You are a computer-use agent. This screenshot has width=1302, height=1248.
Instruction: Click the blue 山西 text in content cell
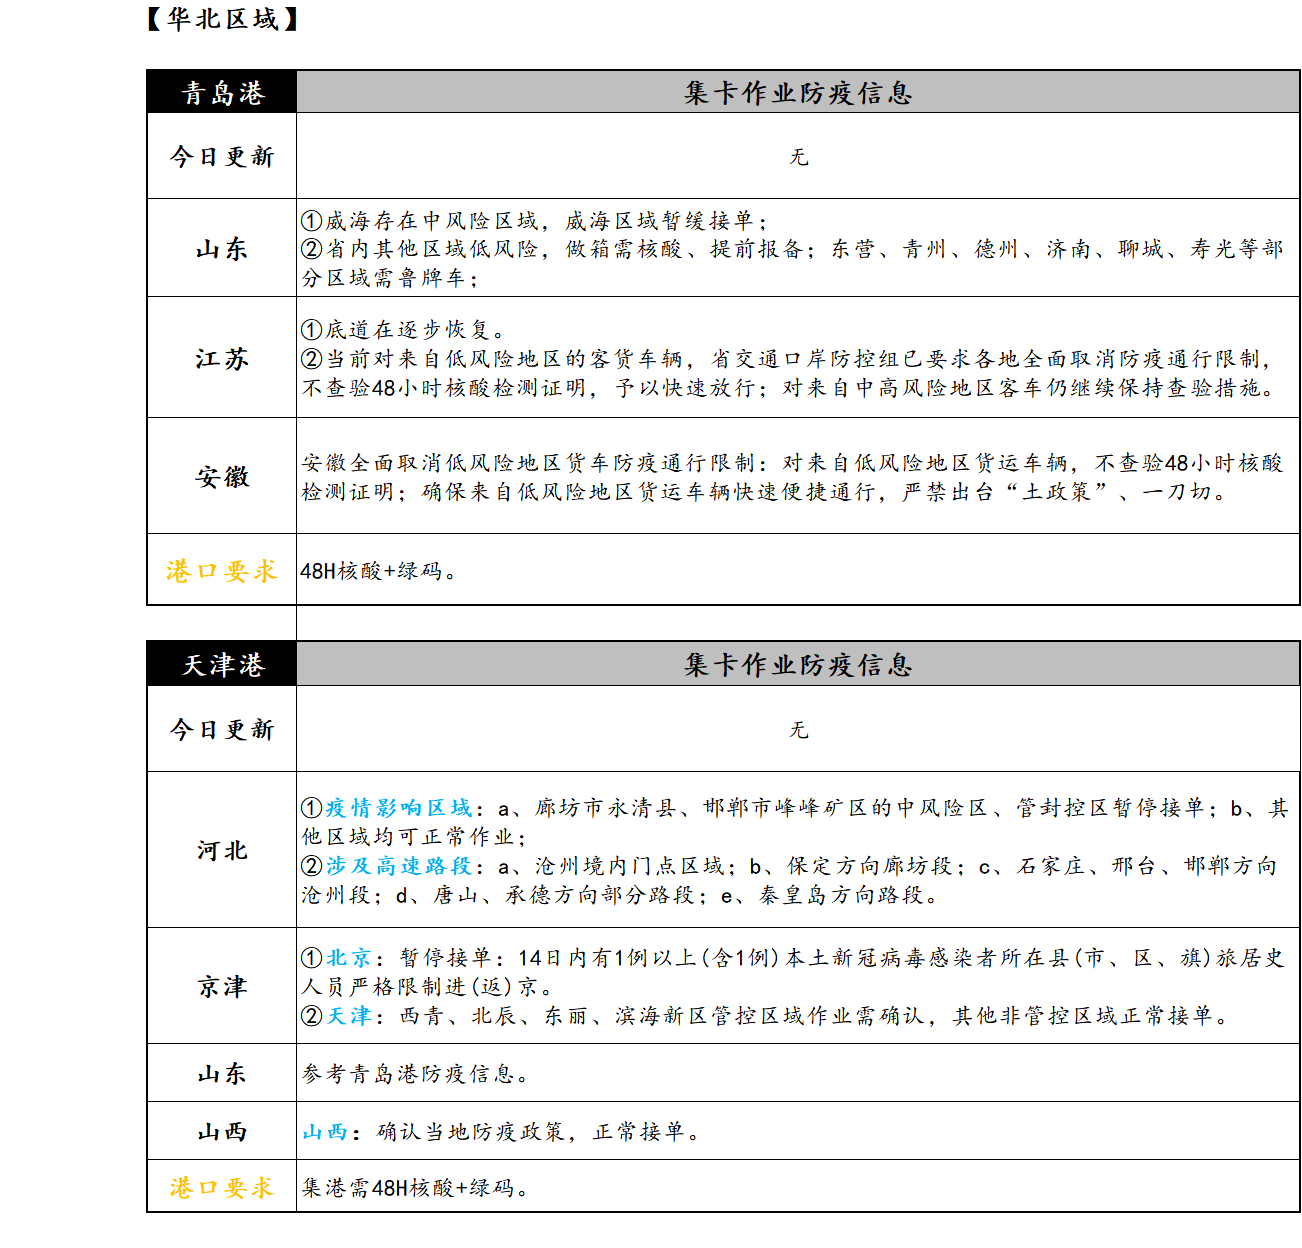point(325,1132)
